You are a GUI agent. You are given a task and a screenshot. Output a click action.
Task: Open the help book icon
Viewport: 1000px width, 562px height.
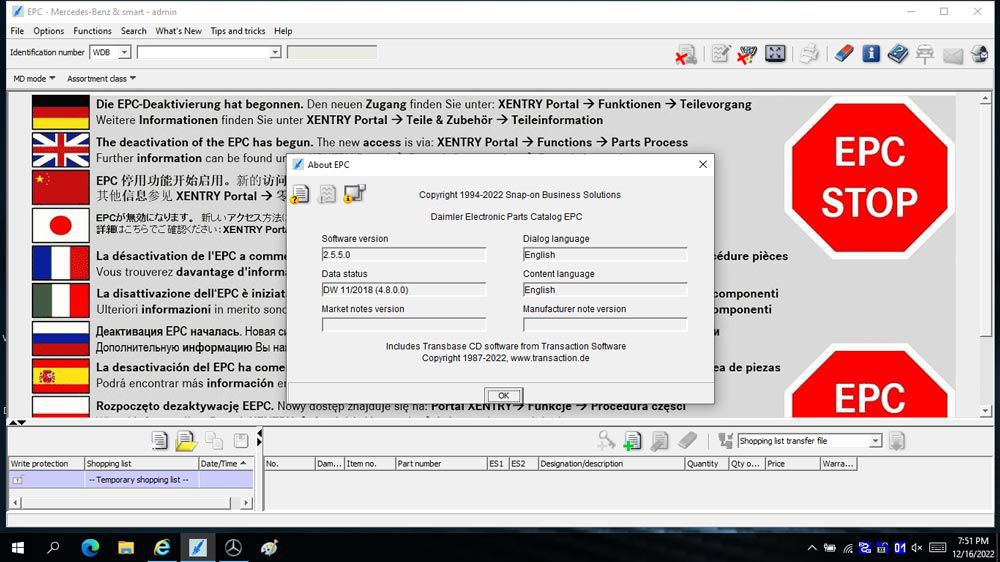[x=898, y=54]
